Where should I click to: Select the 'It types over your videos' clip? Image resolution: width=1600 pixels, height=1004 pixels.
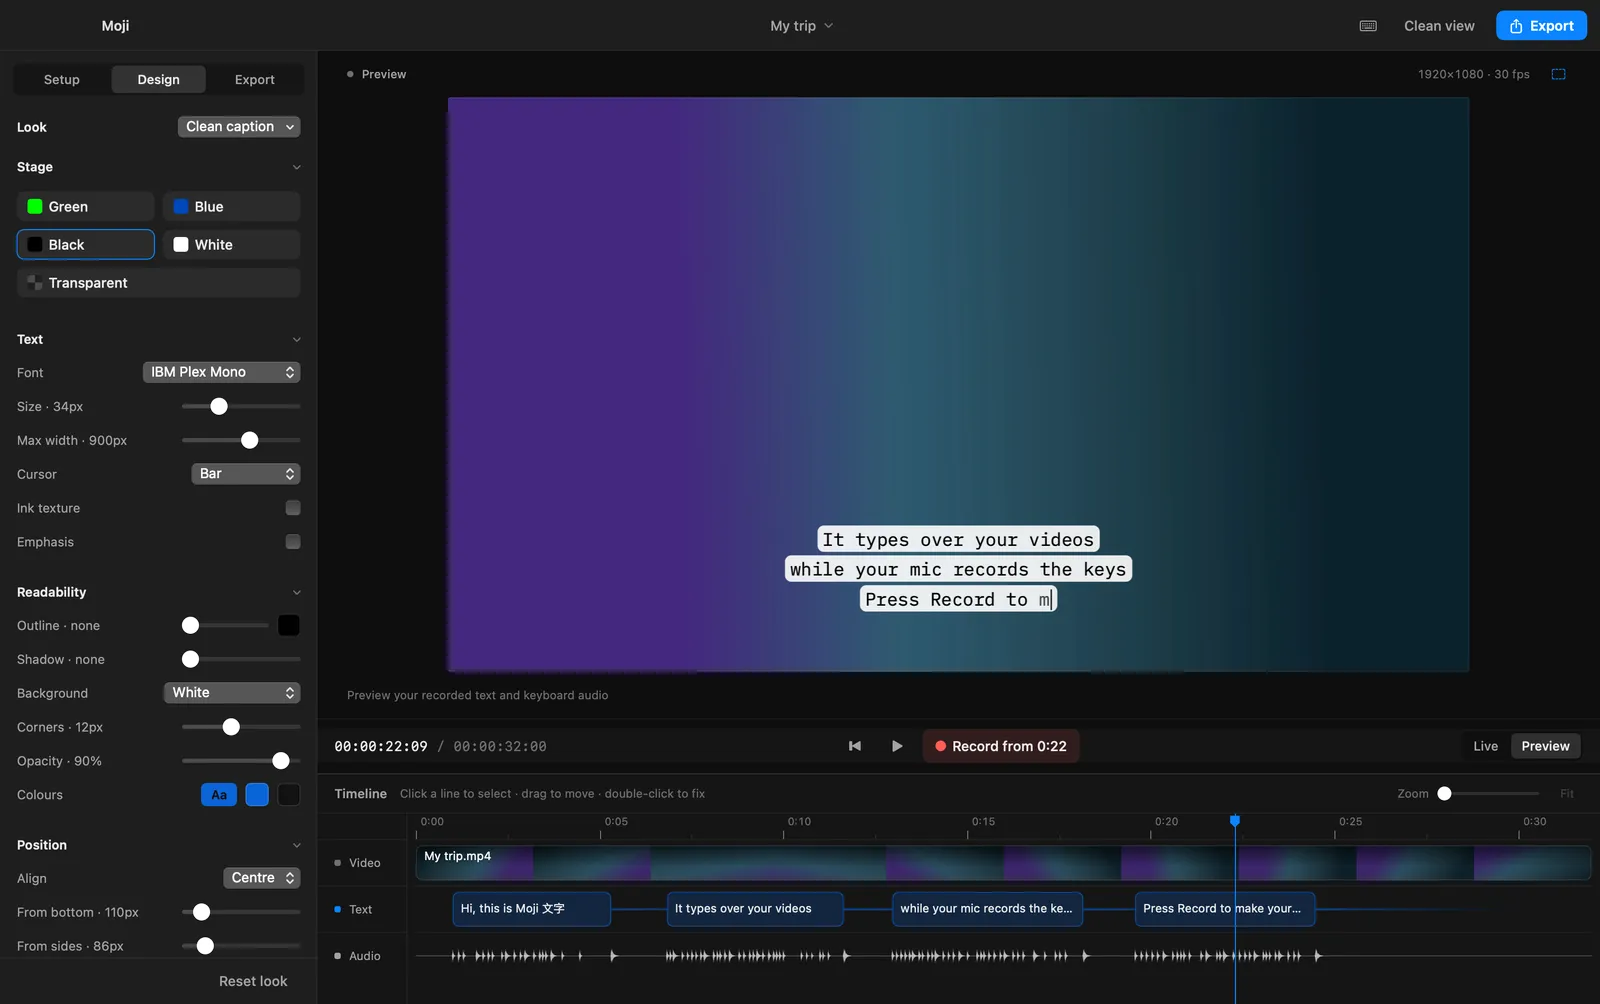click(755, 909)
